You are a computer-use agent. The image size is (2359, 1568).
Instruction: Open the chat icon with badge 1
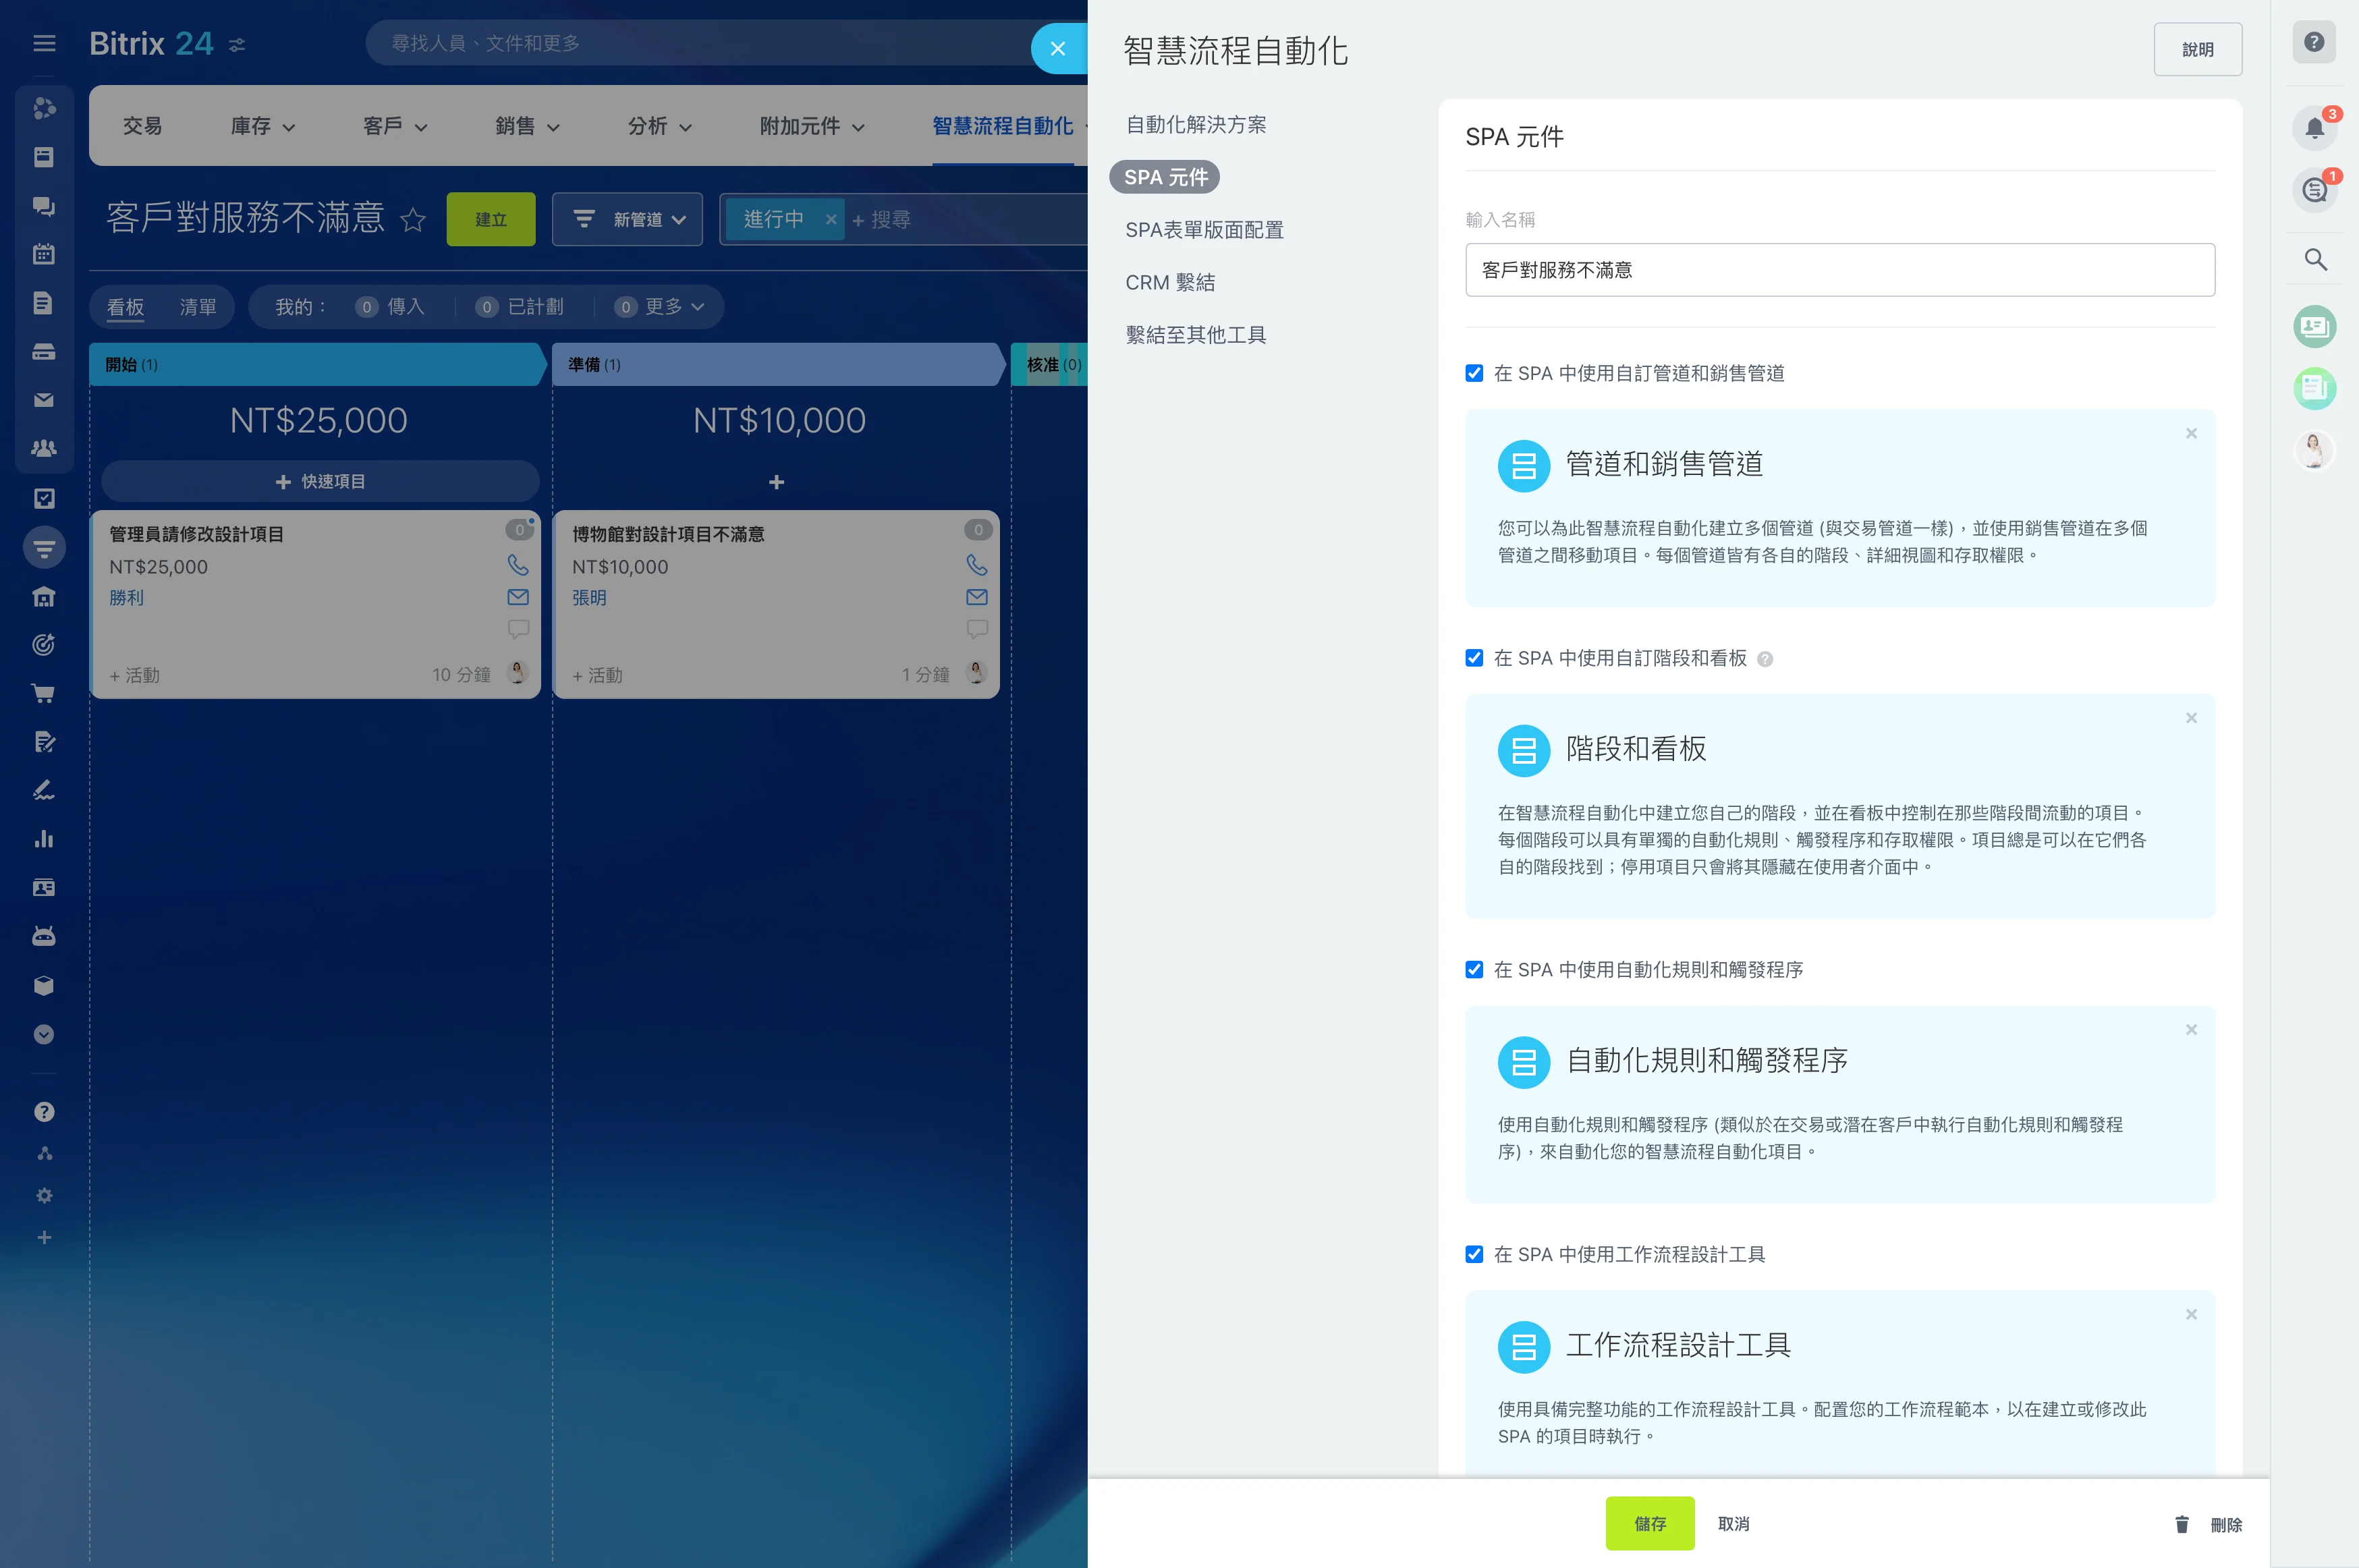(2315, 189)
